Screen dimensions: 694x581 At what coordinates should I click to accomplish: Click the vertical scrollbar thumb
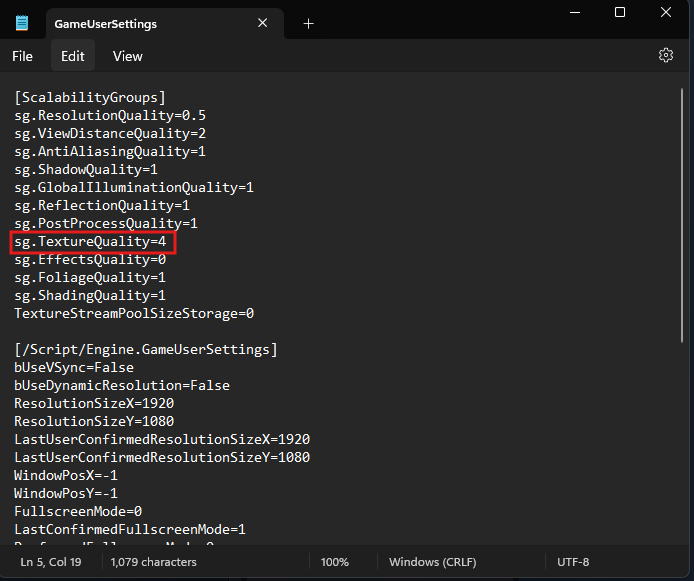pyautogui.click(x=682, y=215)
